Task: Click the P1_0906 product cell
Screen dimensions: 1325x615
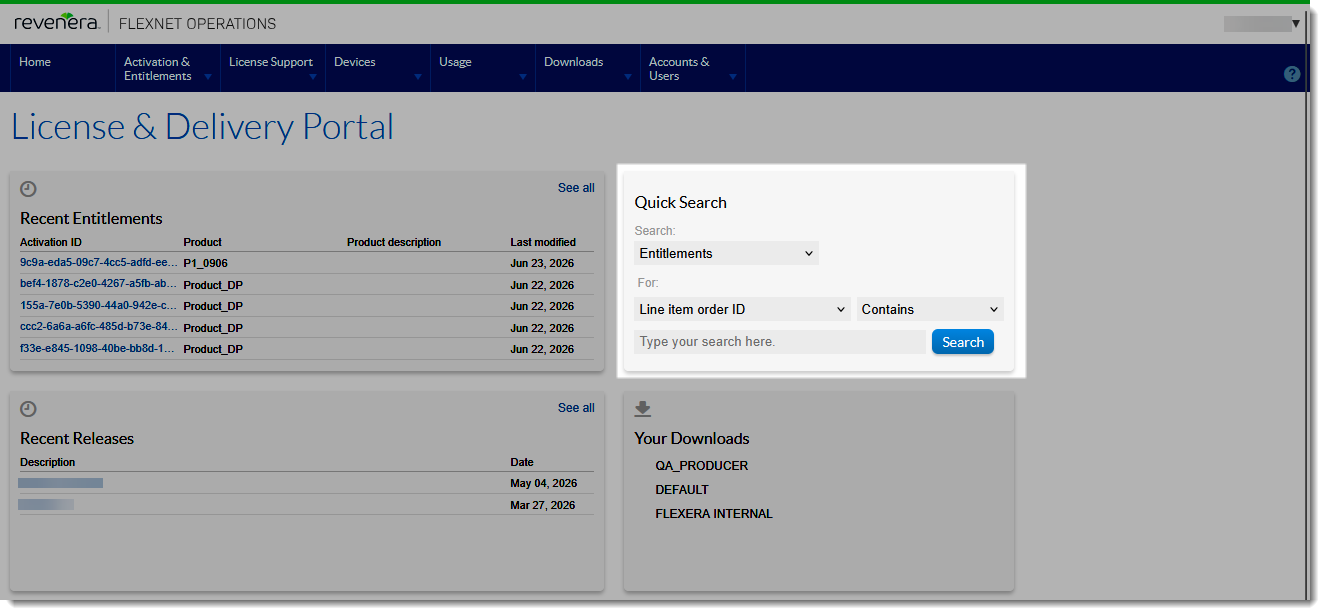Action: [207, 263]
